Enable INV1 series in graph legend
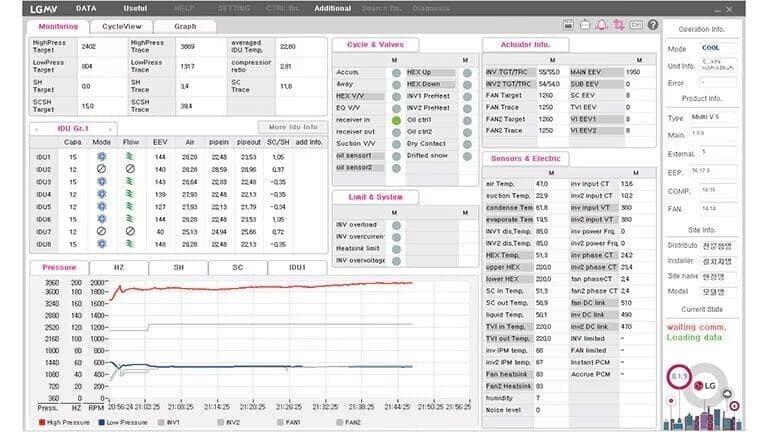Screen dimensions: 768x432 tap(160, 422)
